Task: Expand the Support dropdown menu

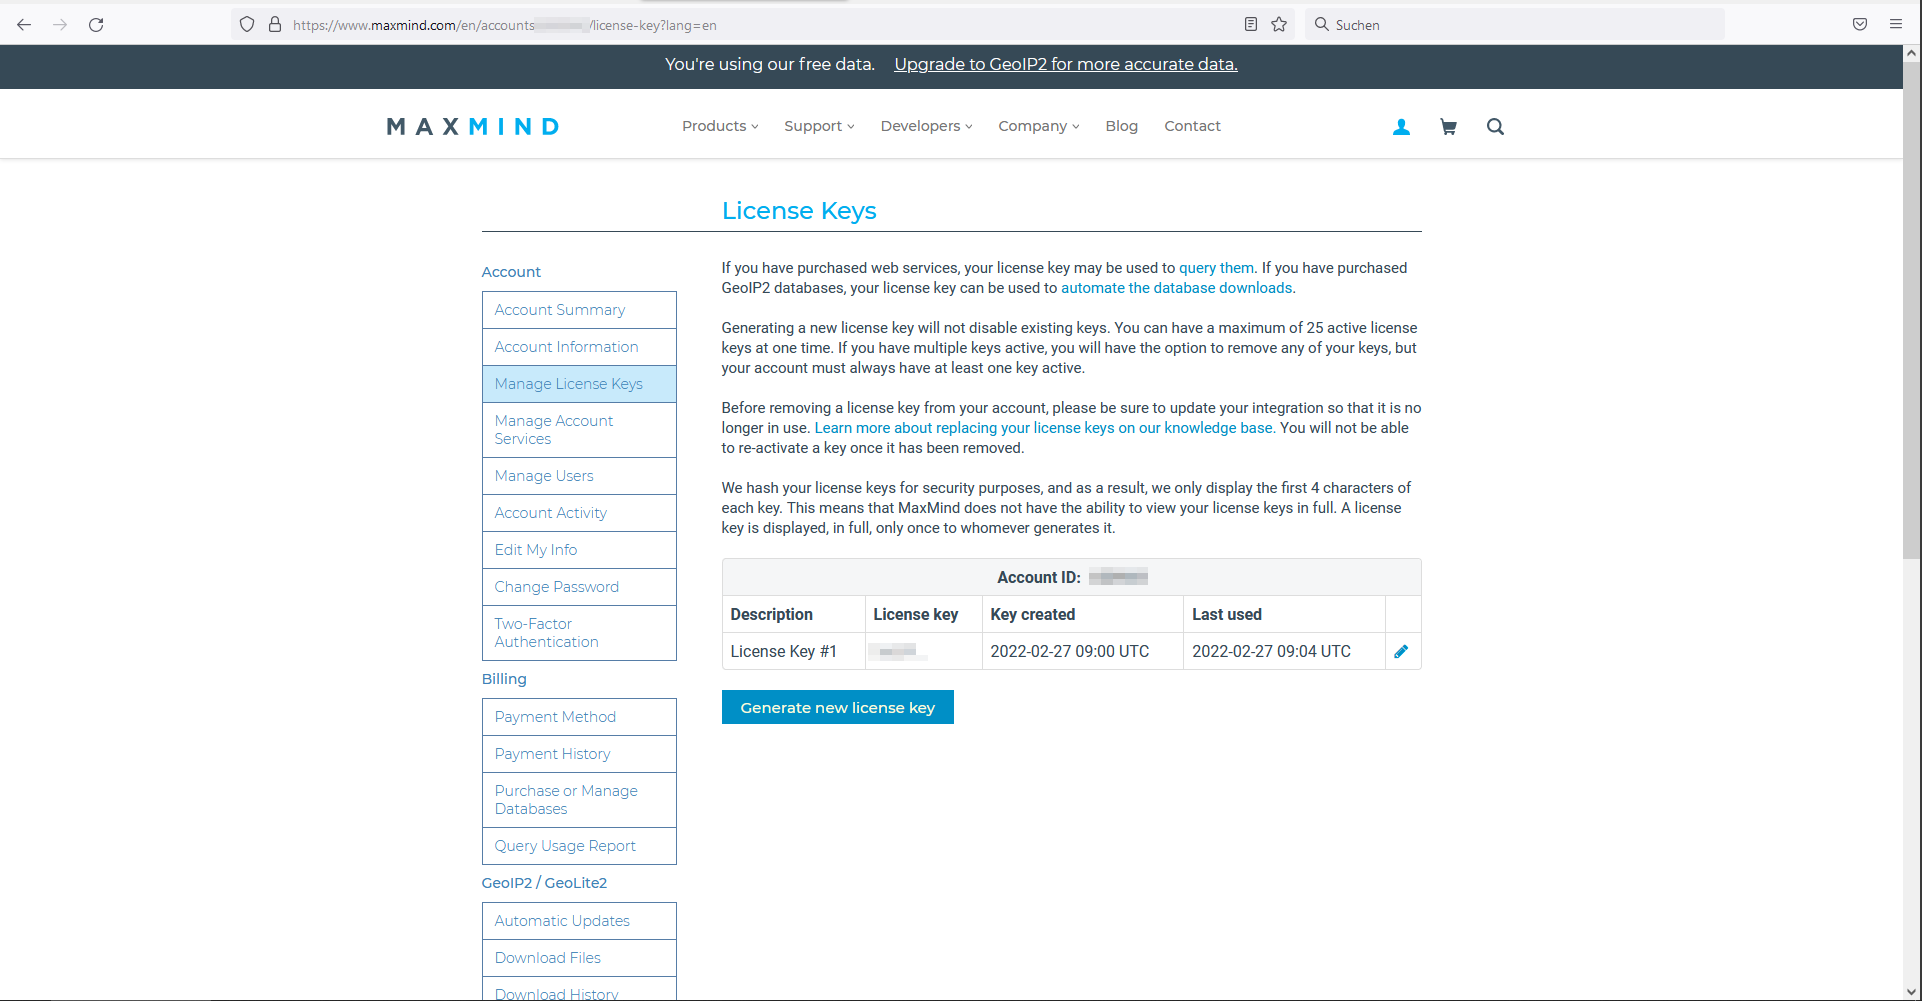Action: coord(819,126)
